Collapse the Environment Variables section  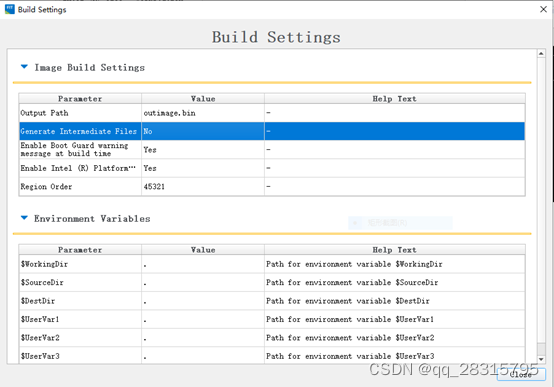24,218
